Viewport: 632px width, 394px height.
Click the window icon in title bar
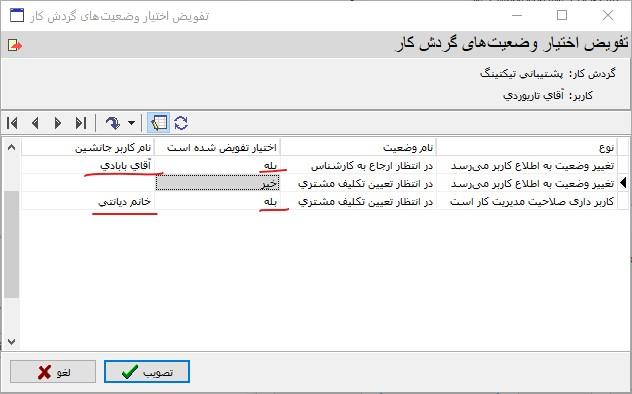(17, 15)
